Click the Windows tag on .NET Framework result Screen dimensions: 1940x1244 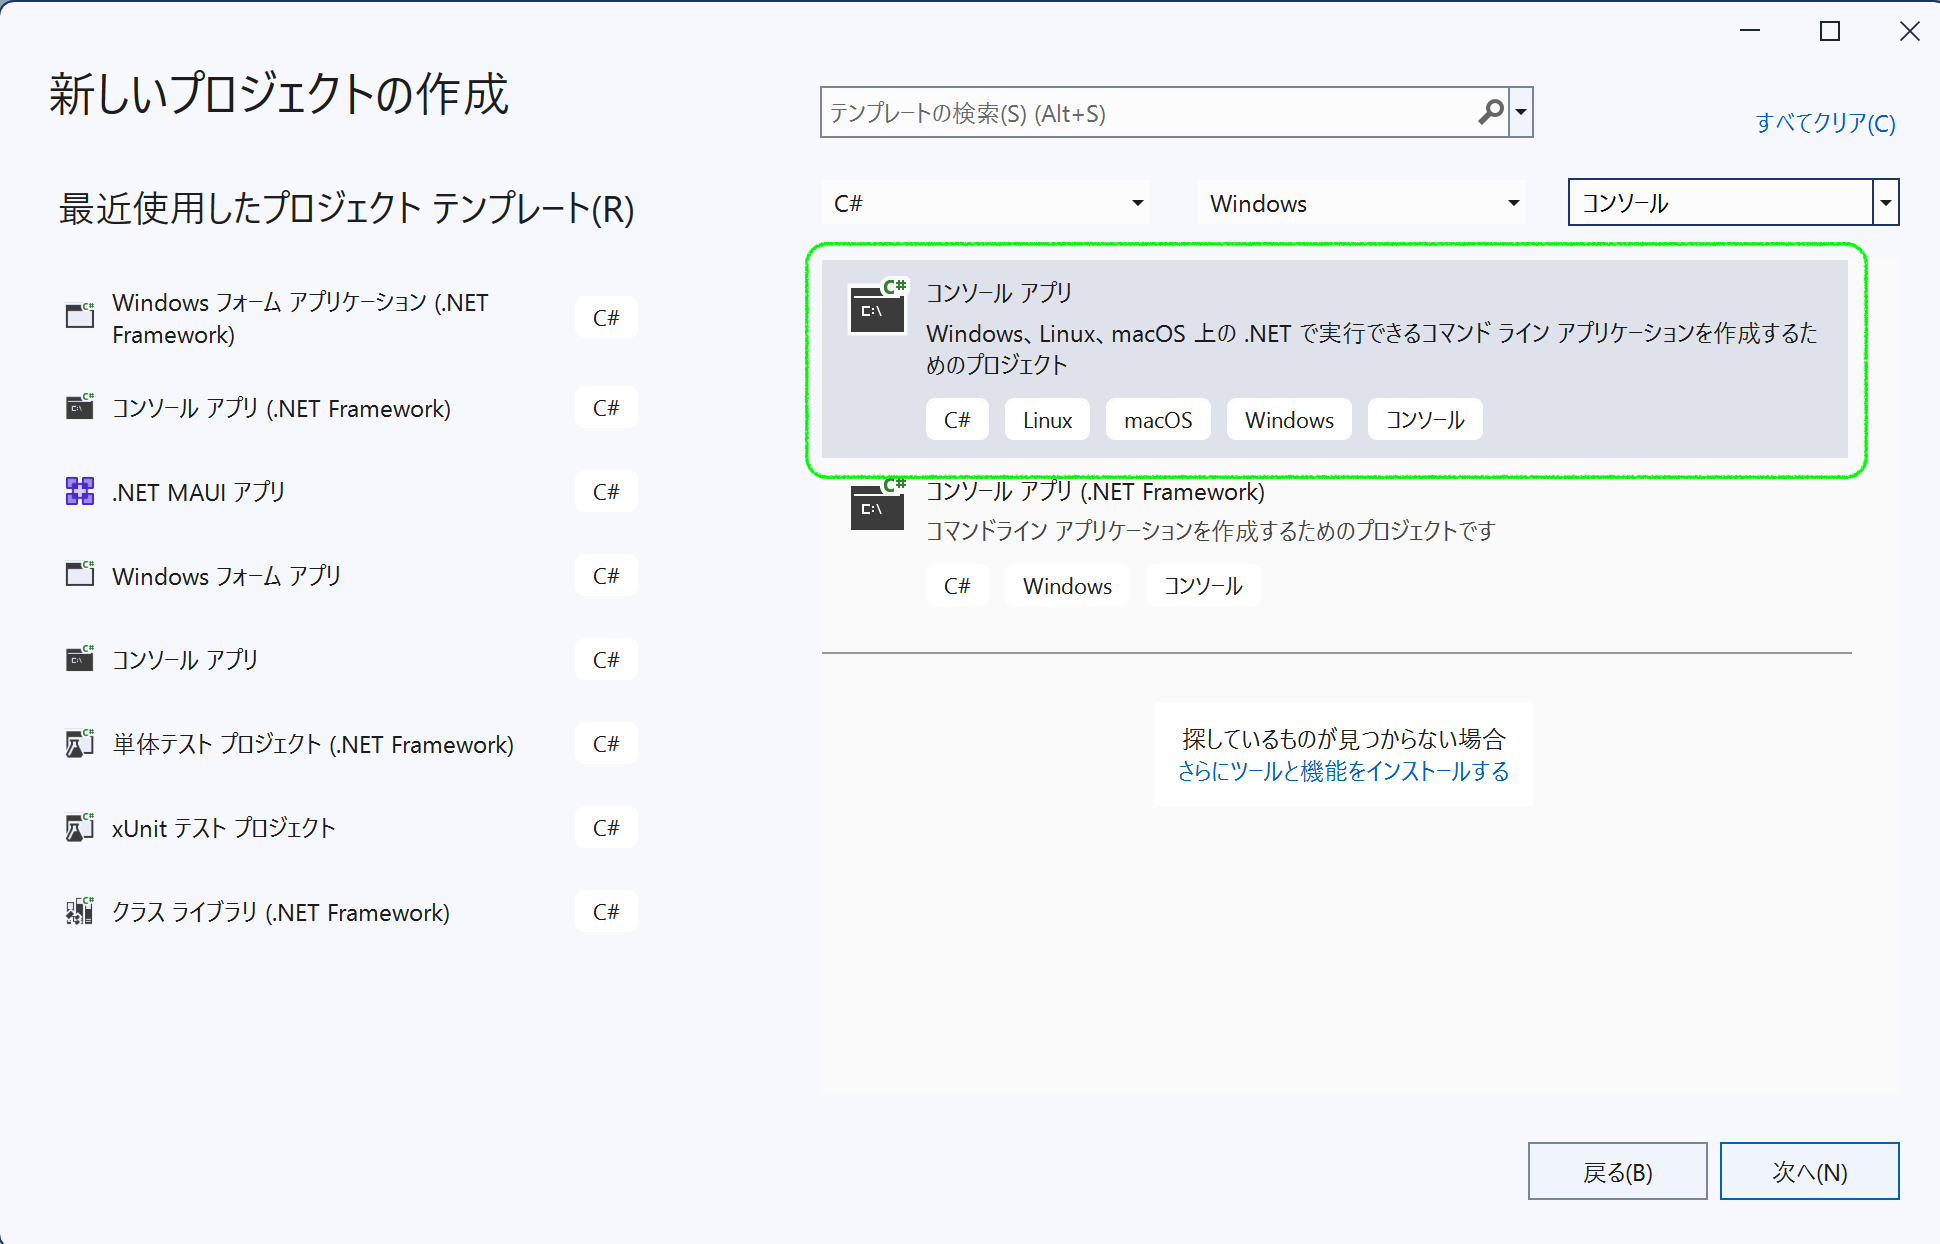pos(1067,586)
